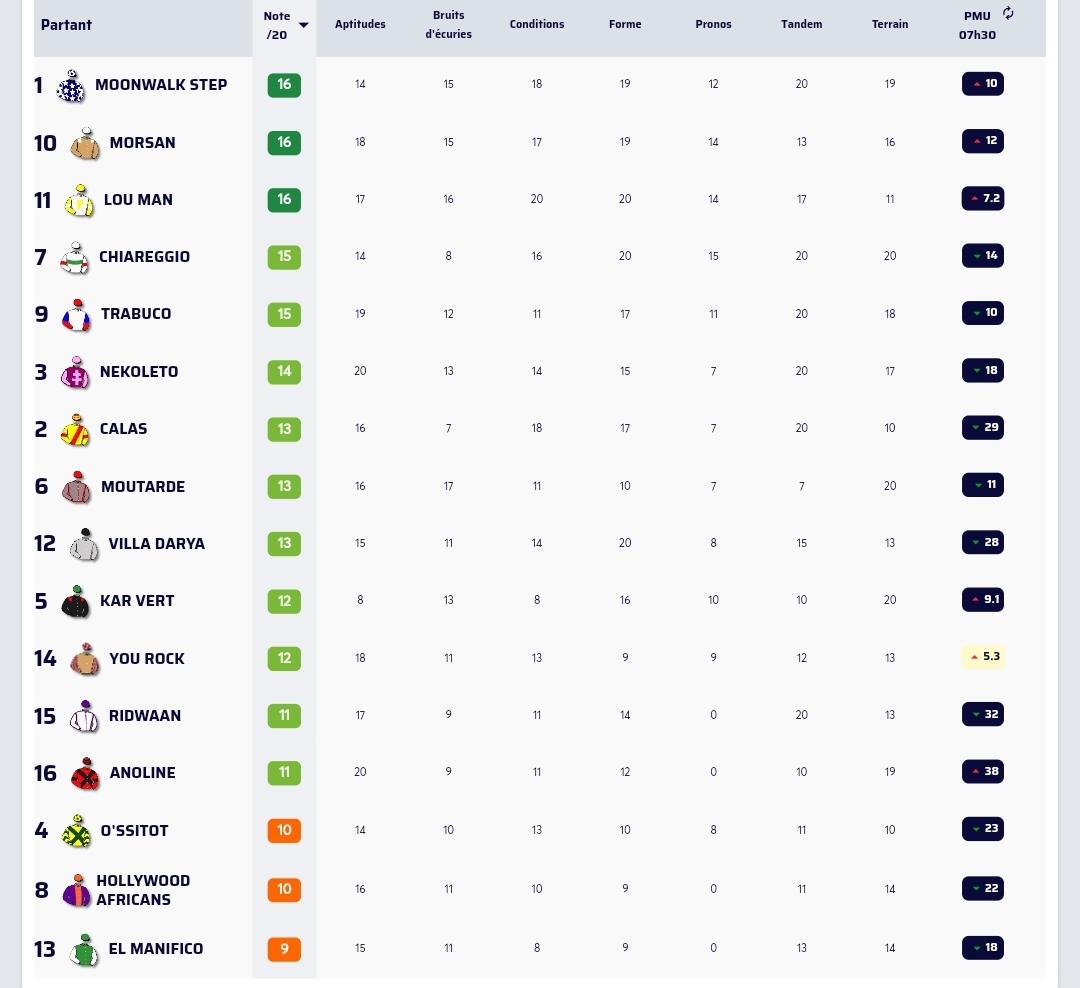Sort table by Aptitudes column
This screenshot has height=988, width=1080.
pos(360,24)
